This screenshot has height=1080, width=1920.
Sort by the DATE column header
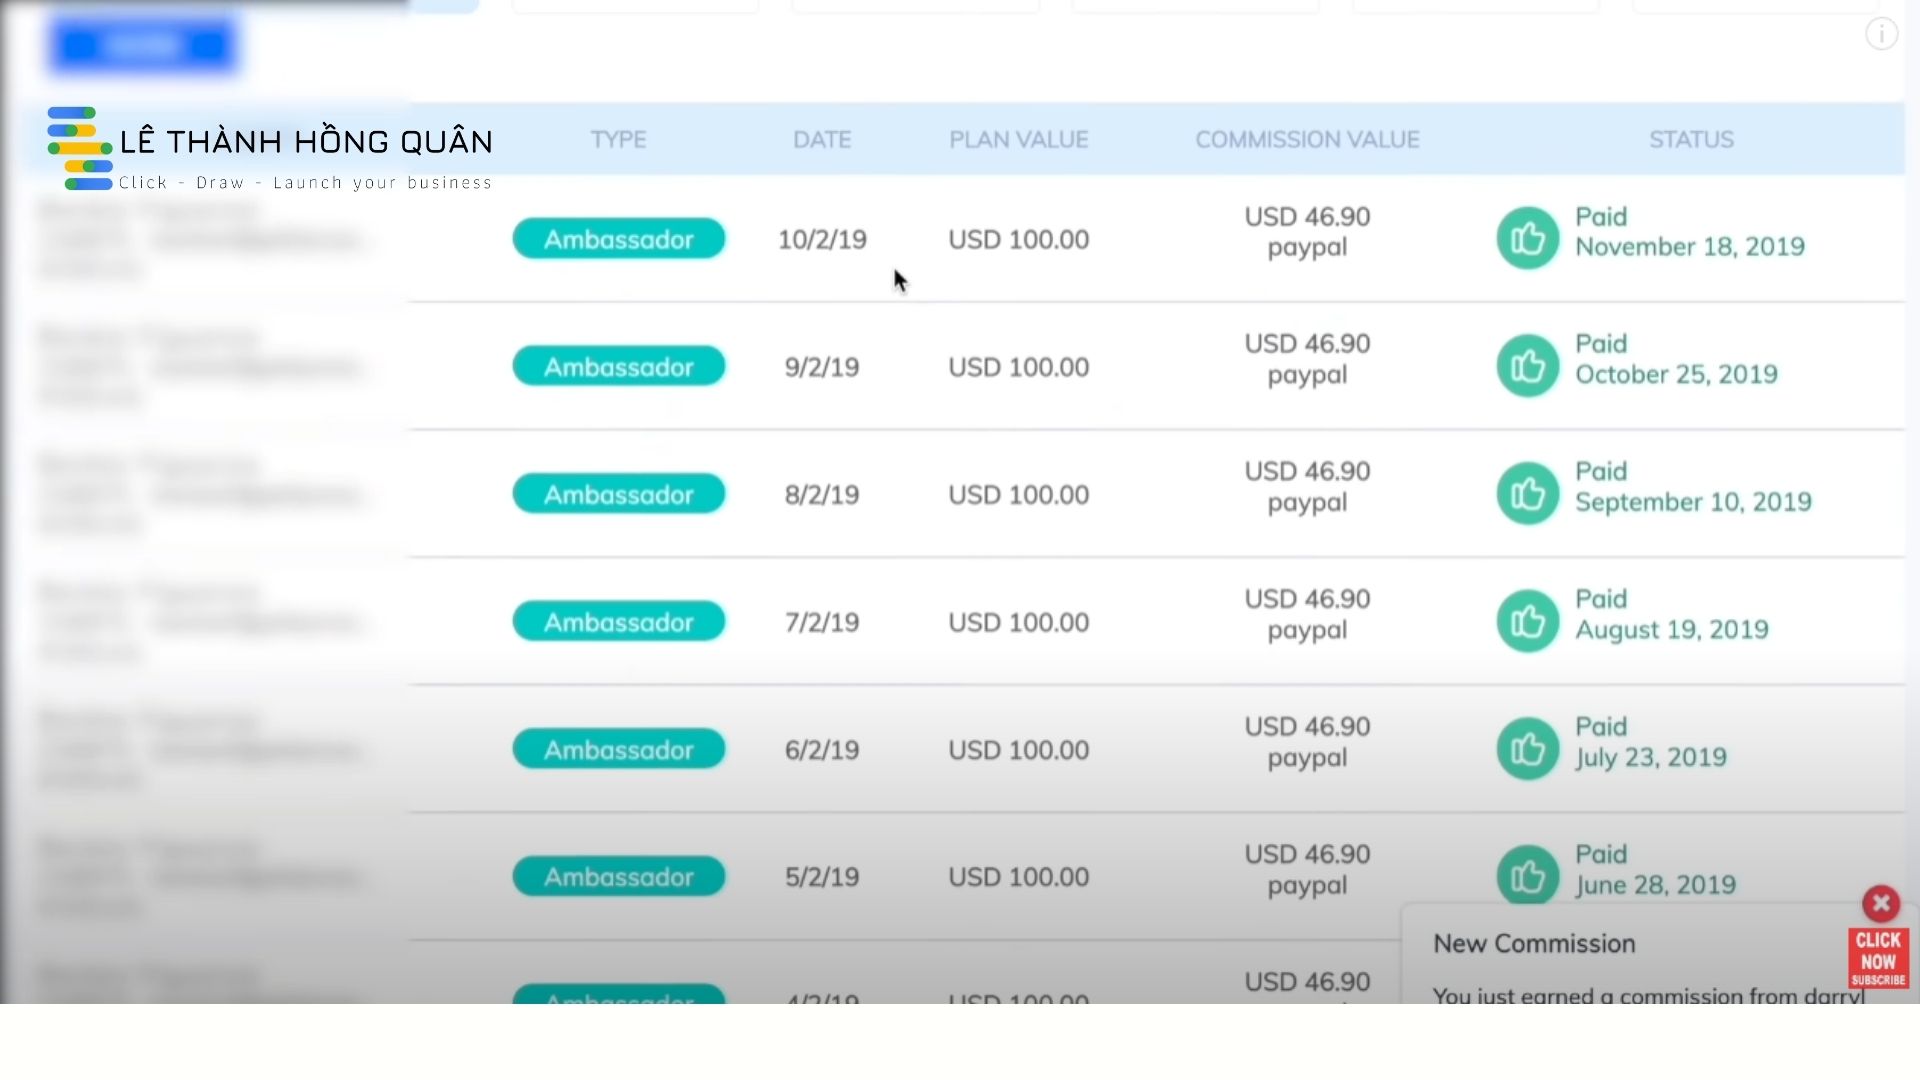pyautogui.click(x=822, y=140)
